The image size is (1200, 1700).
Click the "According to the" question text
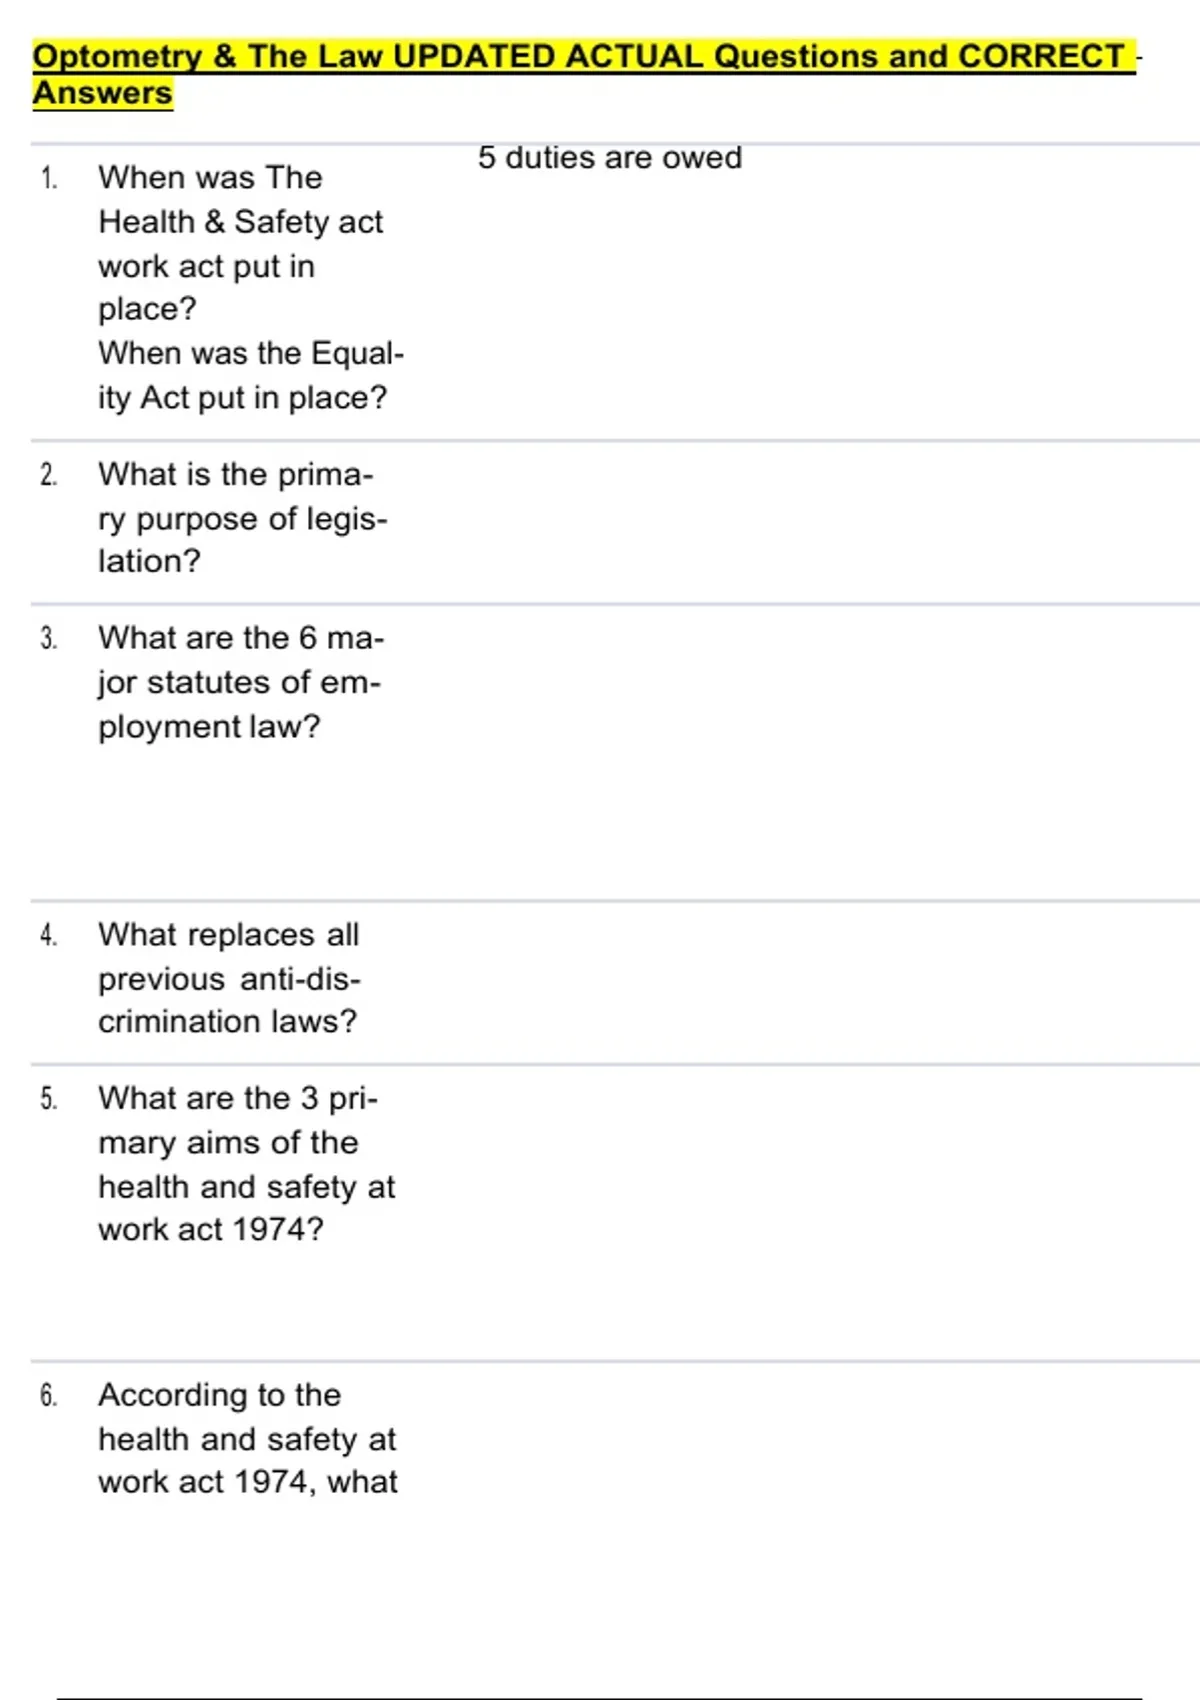point(219,1395)
